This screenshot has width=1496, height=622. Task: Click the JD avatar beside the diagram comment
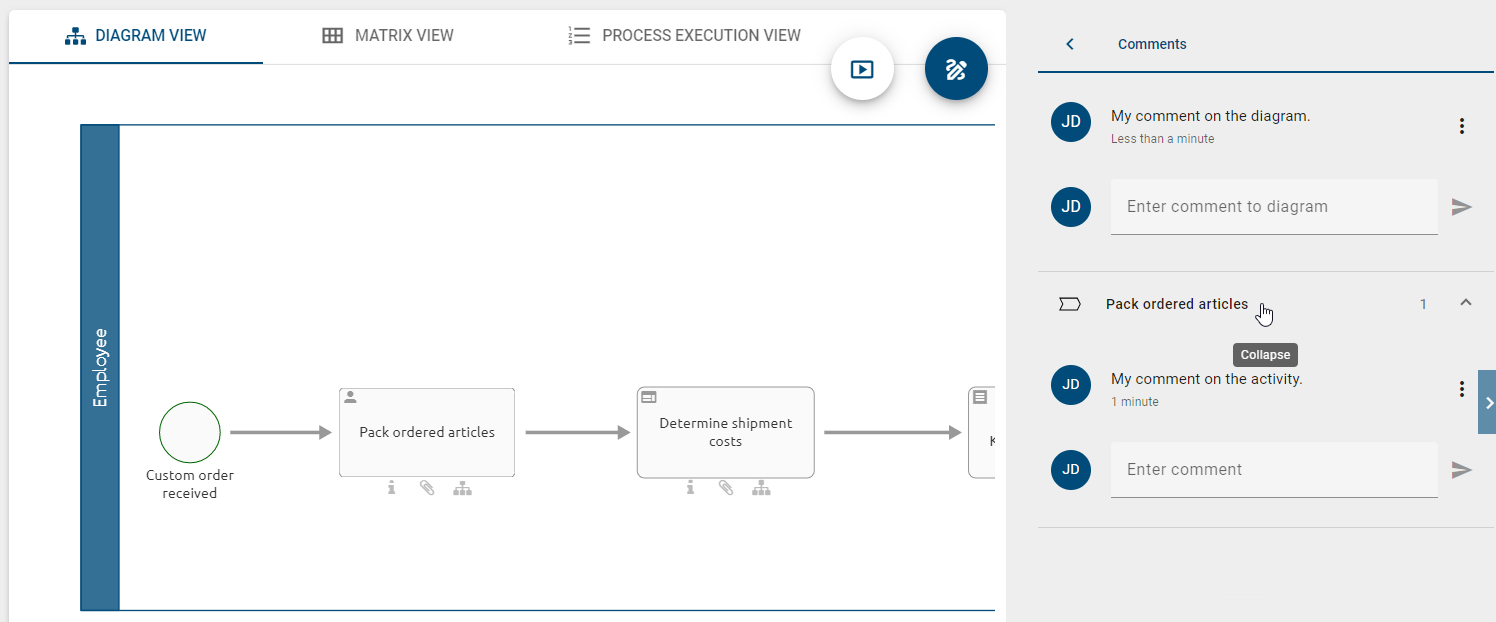pos(1070,121)
